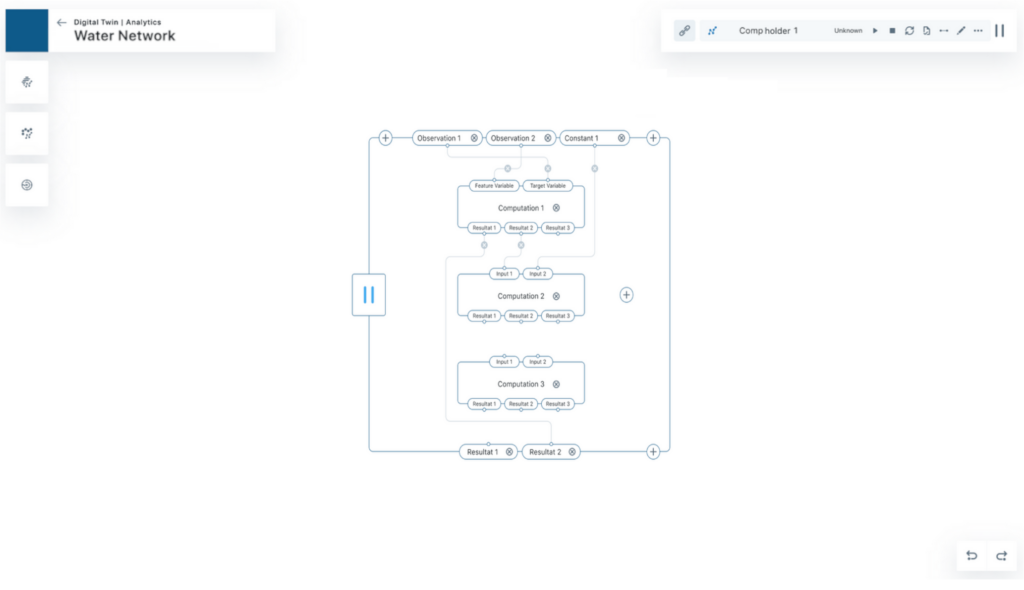Image resolution: width=1024 pixels, height=590 pixels.
Task: Click the document icon in the toolbar
Action: (926, 31)
